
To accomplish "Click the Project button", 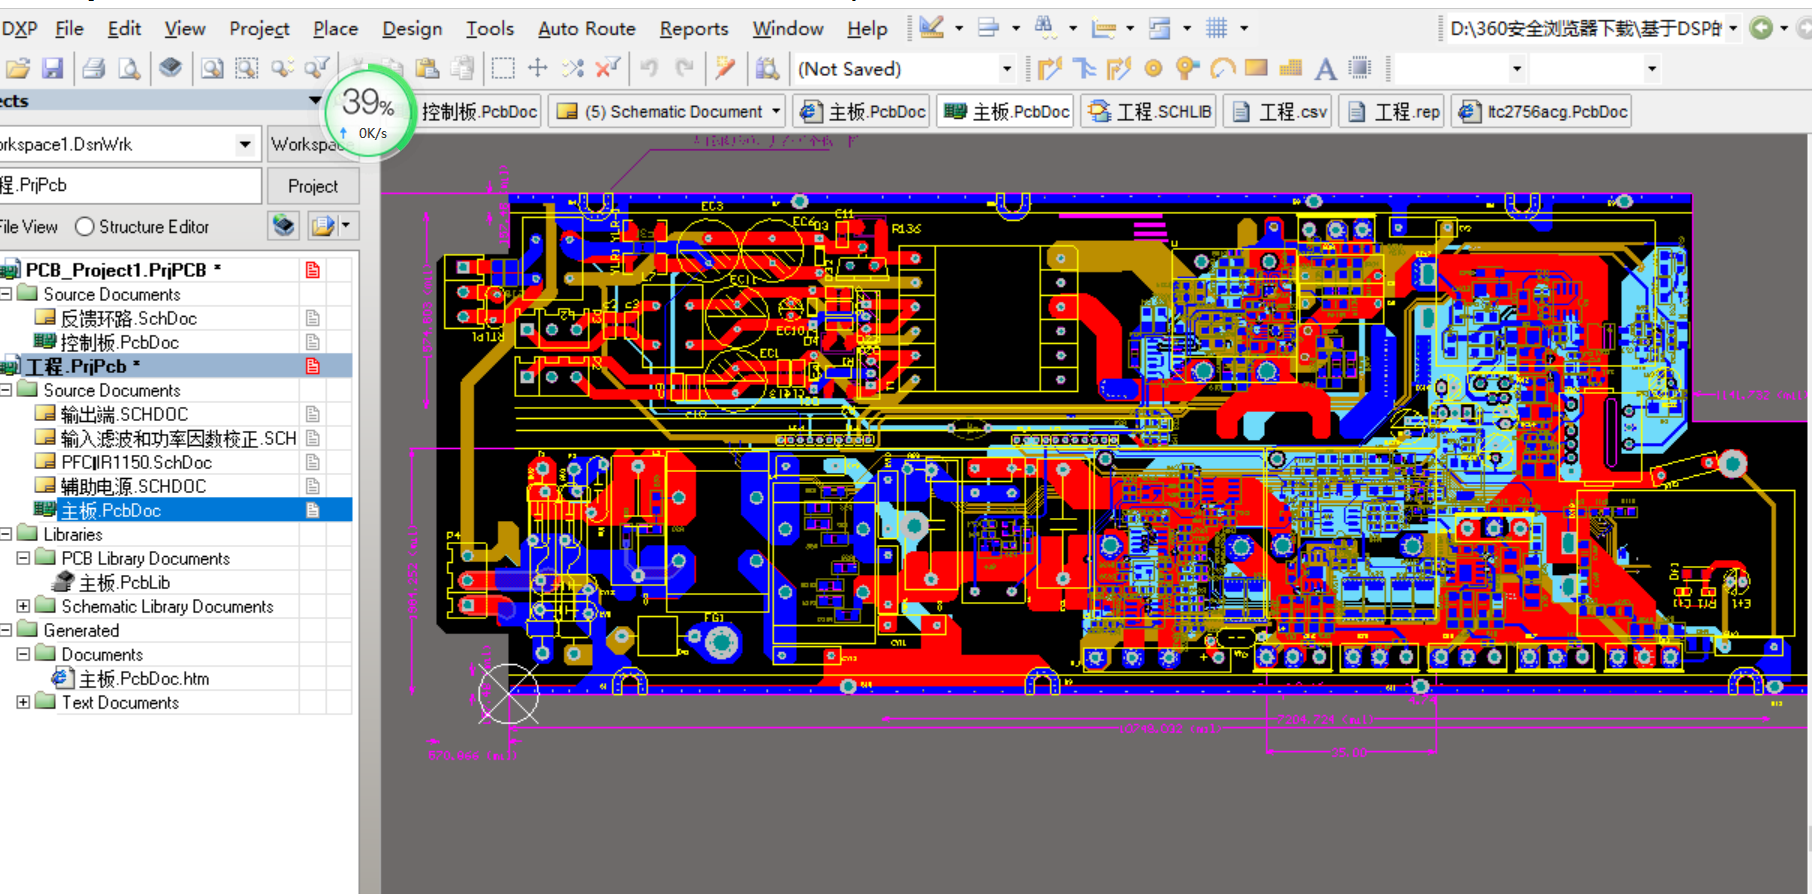I will (313, 186).
